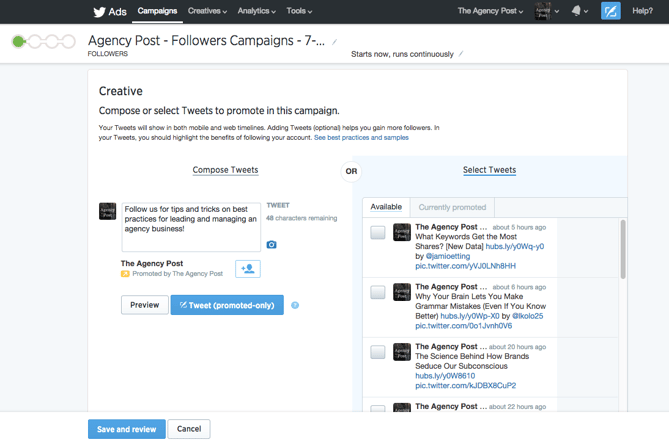
Task: Open the notifications bell icon
Action: (x=576, y=11)
